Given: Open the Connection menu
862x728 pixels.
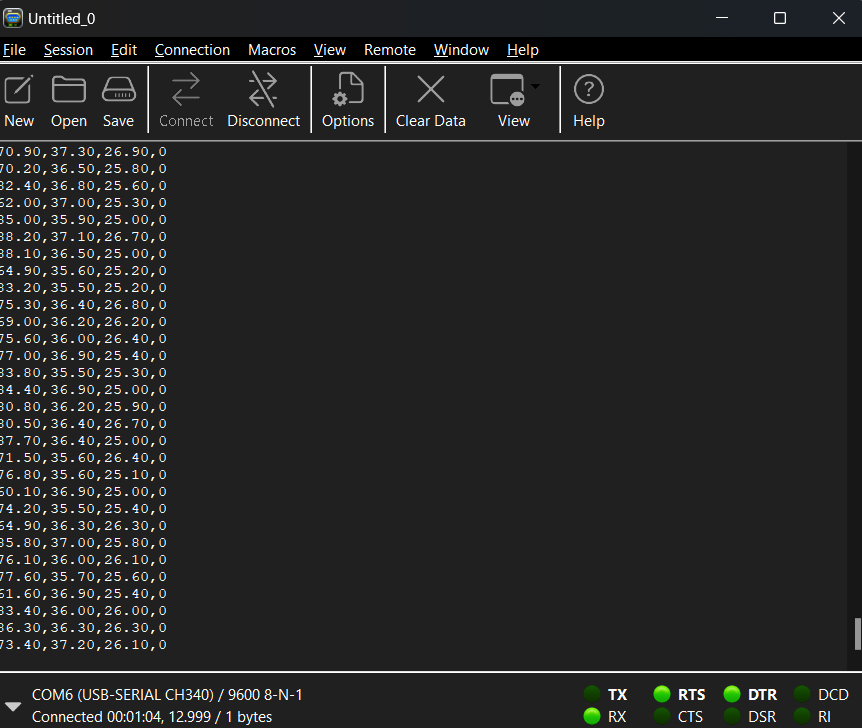Looking at the screenshot, I should 192,50.
